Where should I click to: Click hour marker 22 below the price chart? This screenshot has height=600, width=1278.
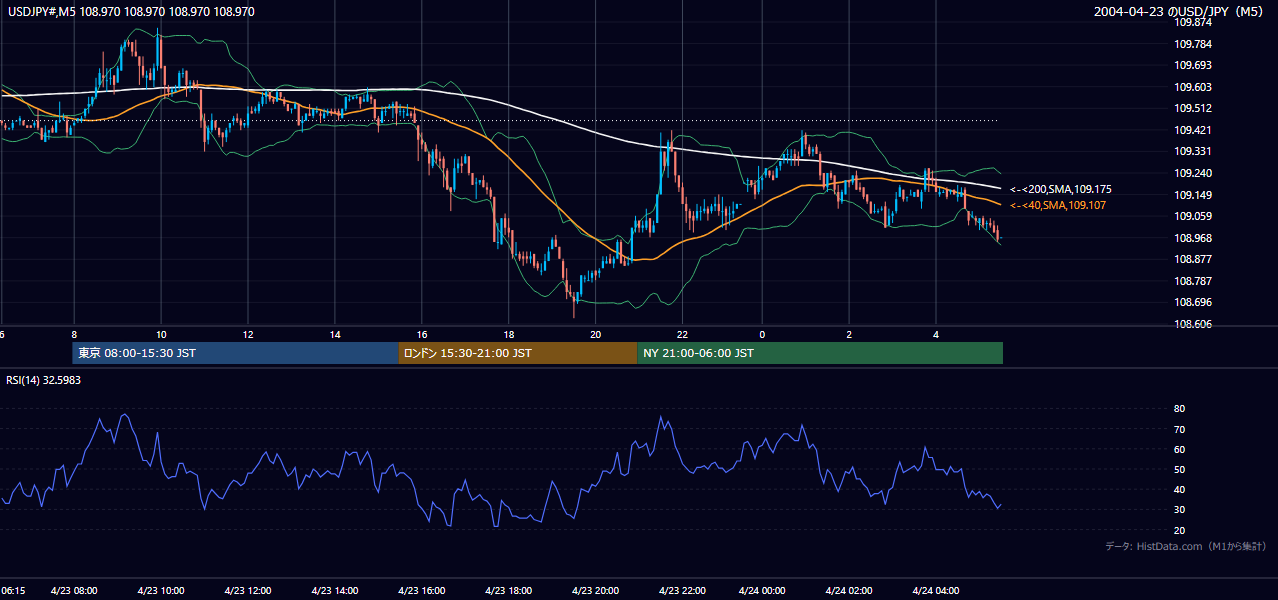tap(683, 335)
